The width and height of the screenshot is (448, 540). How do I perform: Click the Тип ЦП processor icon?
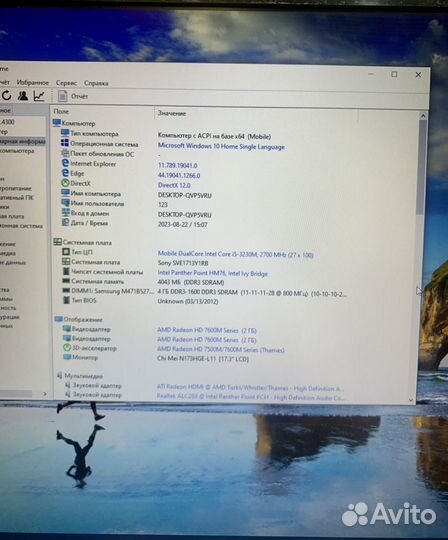(66, 252)
